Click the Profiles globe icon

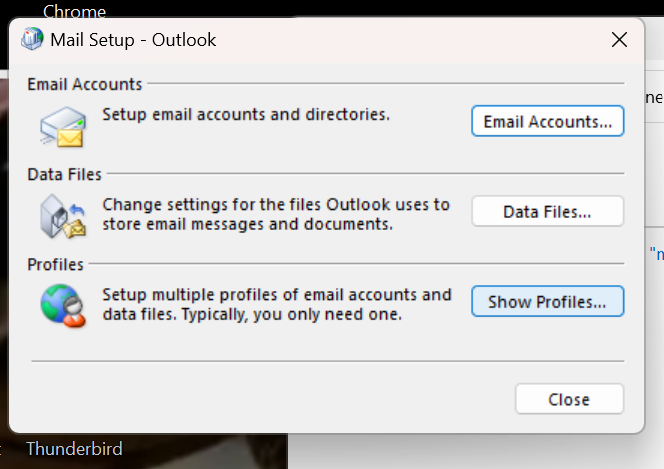62,305
